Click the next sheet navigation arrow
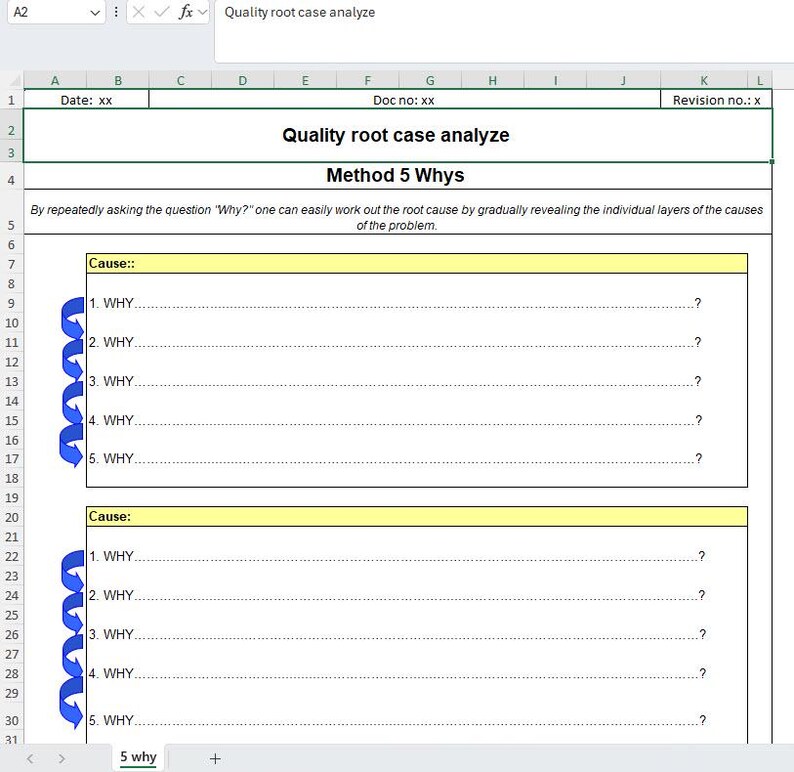This screenshot has height=772, width=794. [x=62, y=758]
